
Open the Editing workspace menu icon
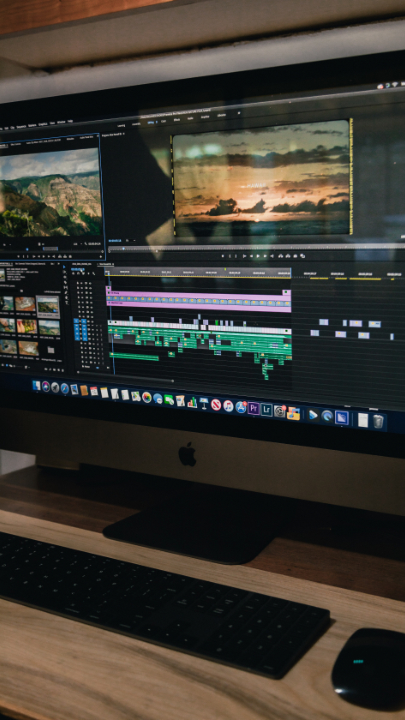tap(157, 123)
